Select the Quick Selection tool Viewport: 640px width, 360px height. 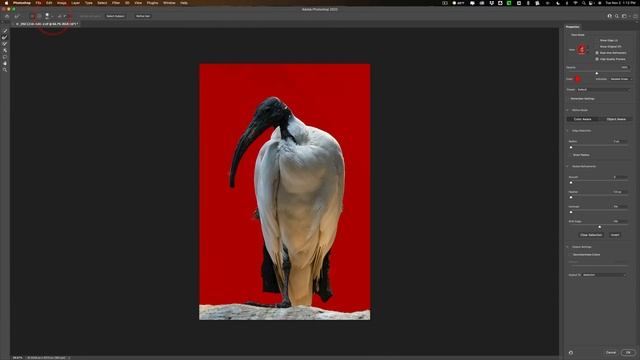coord(5,31)
